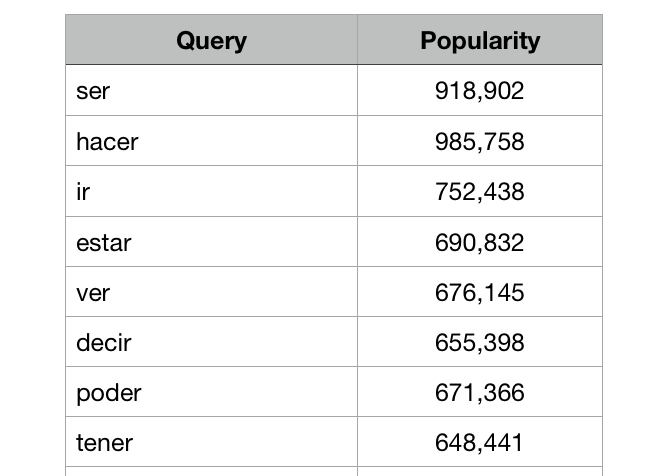Viewport: 670px width, 476px height.
Task: Click the "hacer" query cell
Action: [x=211, y=141]
